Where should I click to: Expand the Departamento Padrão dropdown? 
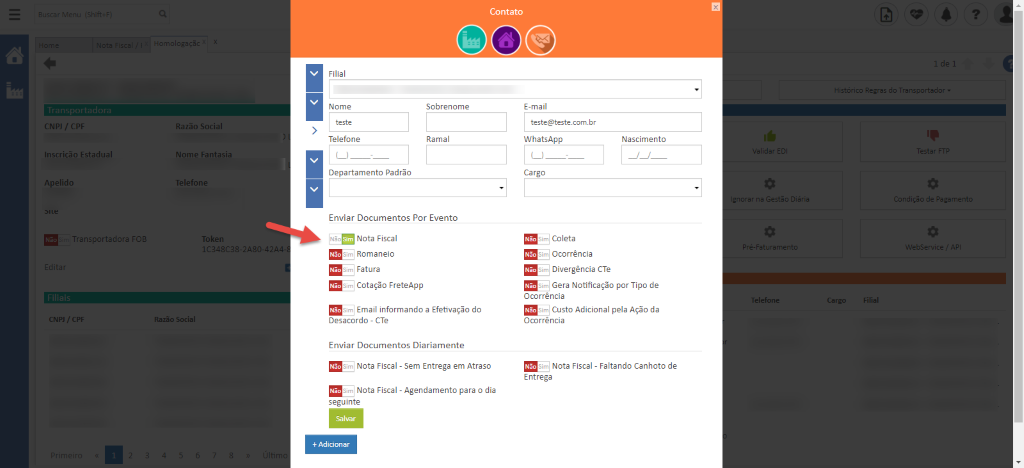coord(417,188)
